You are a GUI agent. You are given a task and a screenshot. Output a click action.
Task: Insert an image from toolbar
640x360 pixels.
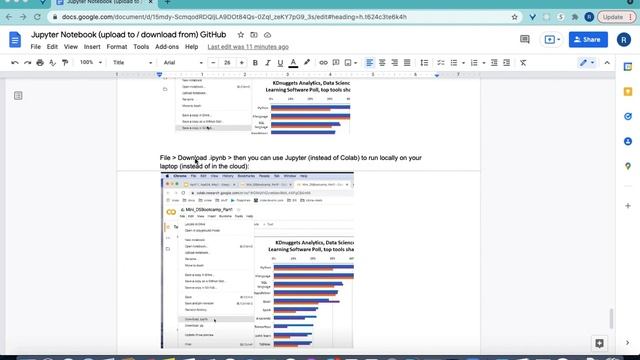tap(348, 63)
